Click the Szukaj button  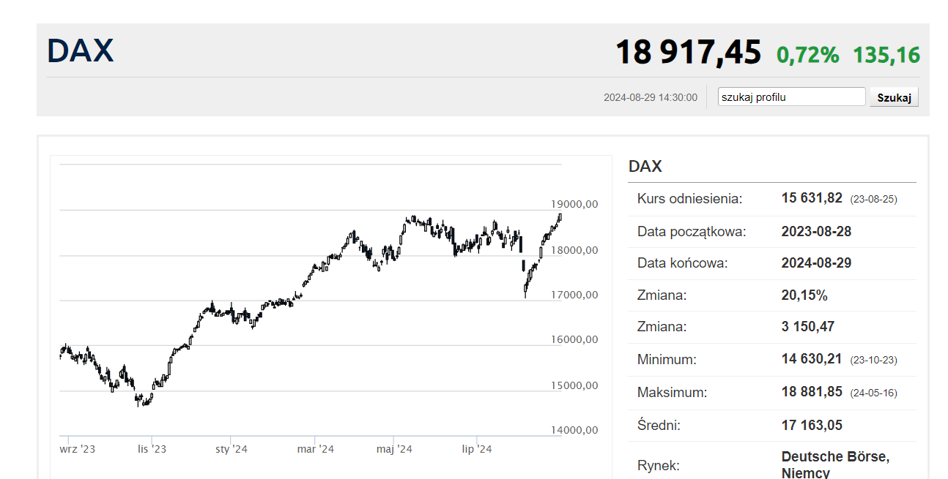[894, 97]
